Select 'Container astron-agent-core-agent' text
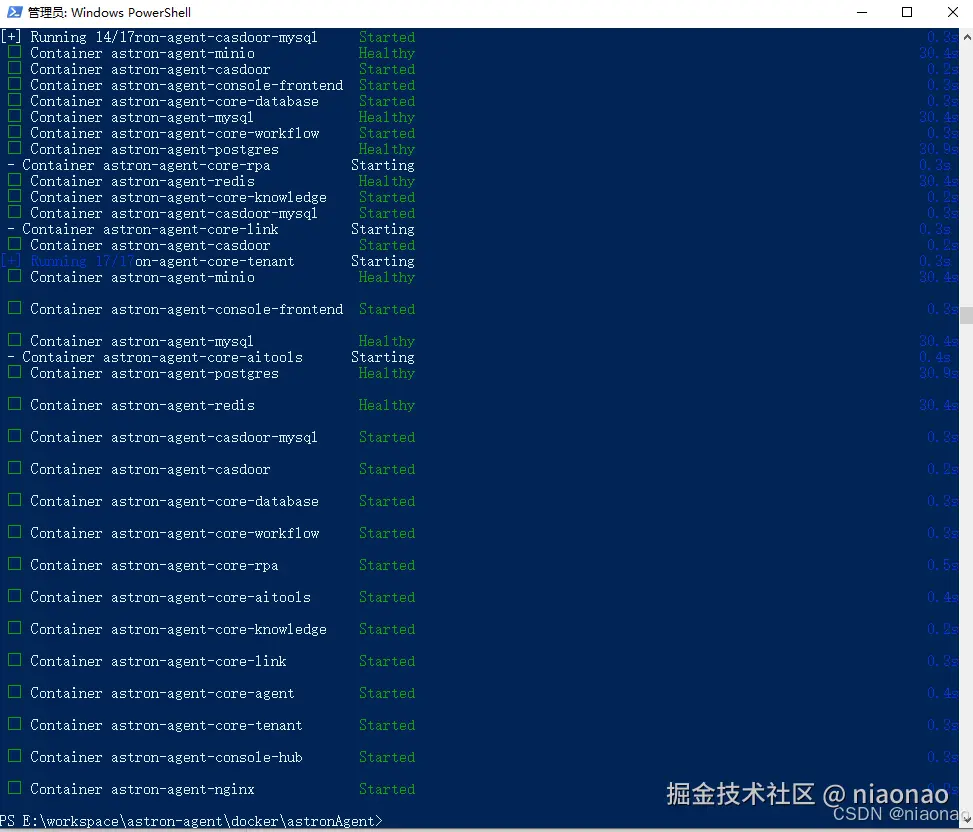The width and height of the screenshot is (973, 832). coord(162,693)
